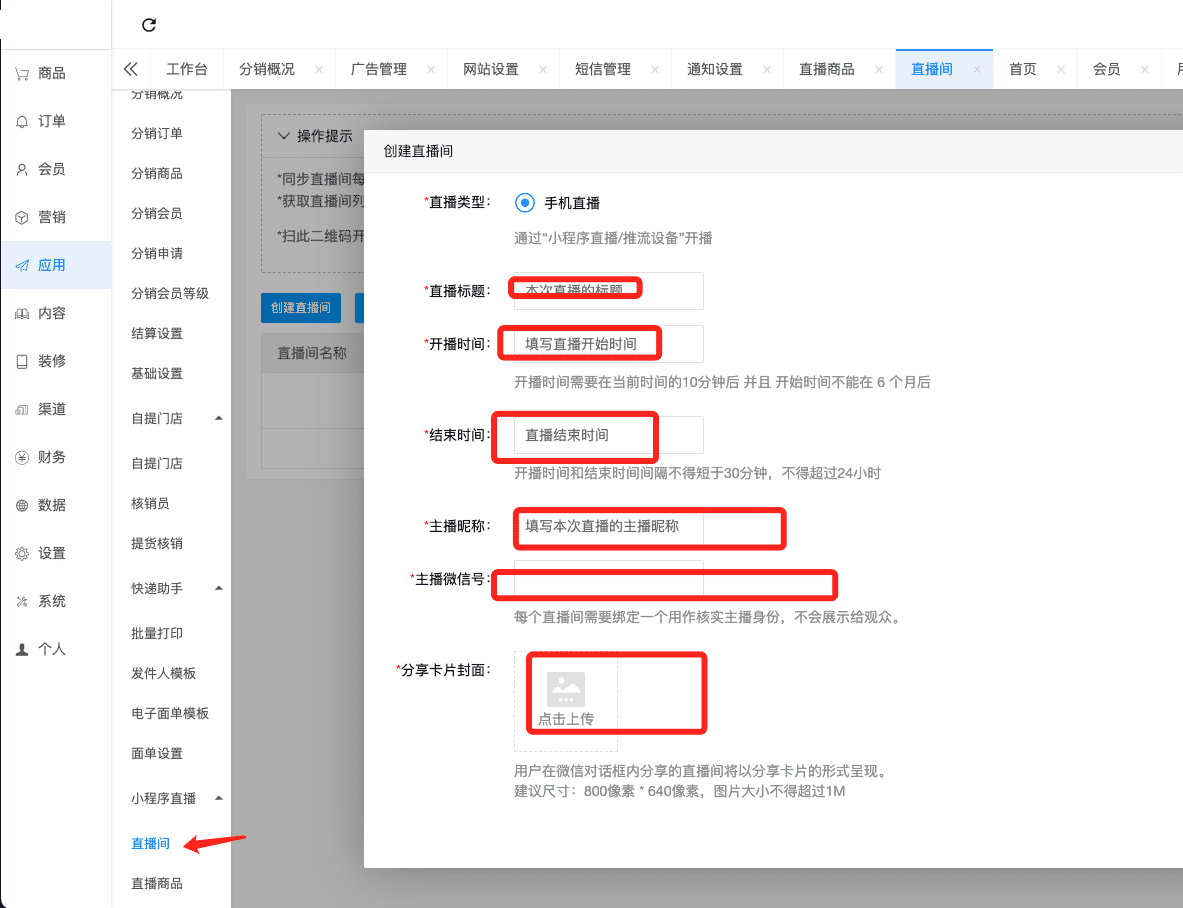Collapse the 操作提示 panel
The height and width of the screenshot is (908, 1183).
click(x=284, y=136)
